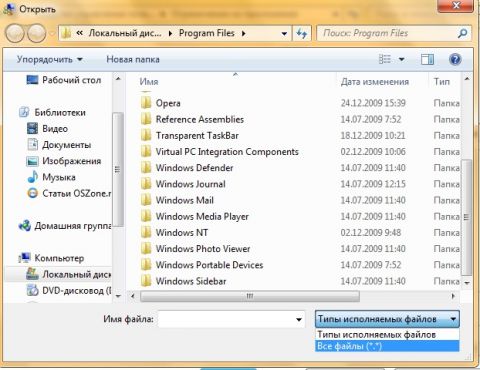This screenshot has width=480, height=370.
Task: Select the Windows Photo Viewer folder
Action: (x=195, y=249)
